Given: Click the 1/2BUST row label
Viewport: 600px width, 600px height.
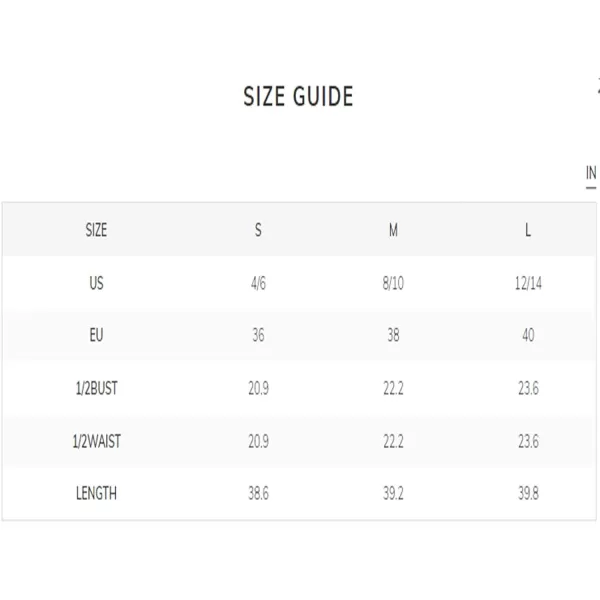Looking at the screenshot, I should 96,388.
